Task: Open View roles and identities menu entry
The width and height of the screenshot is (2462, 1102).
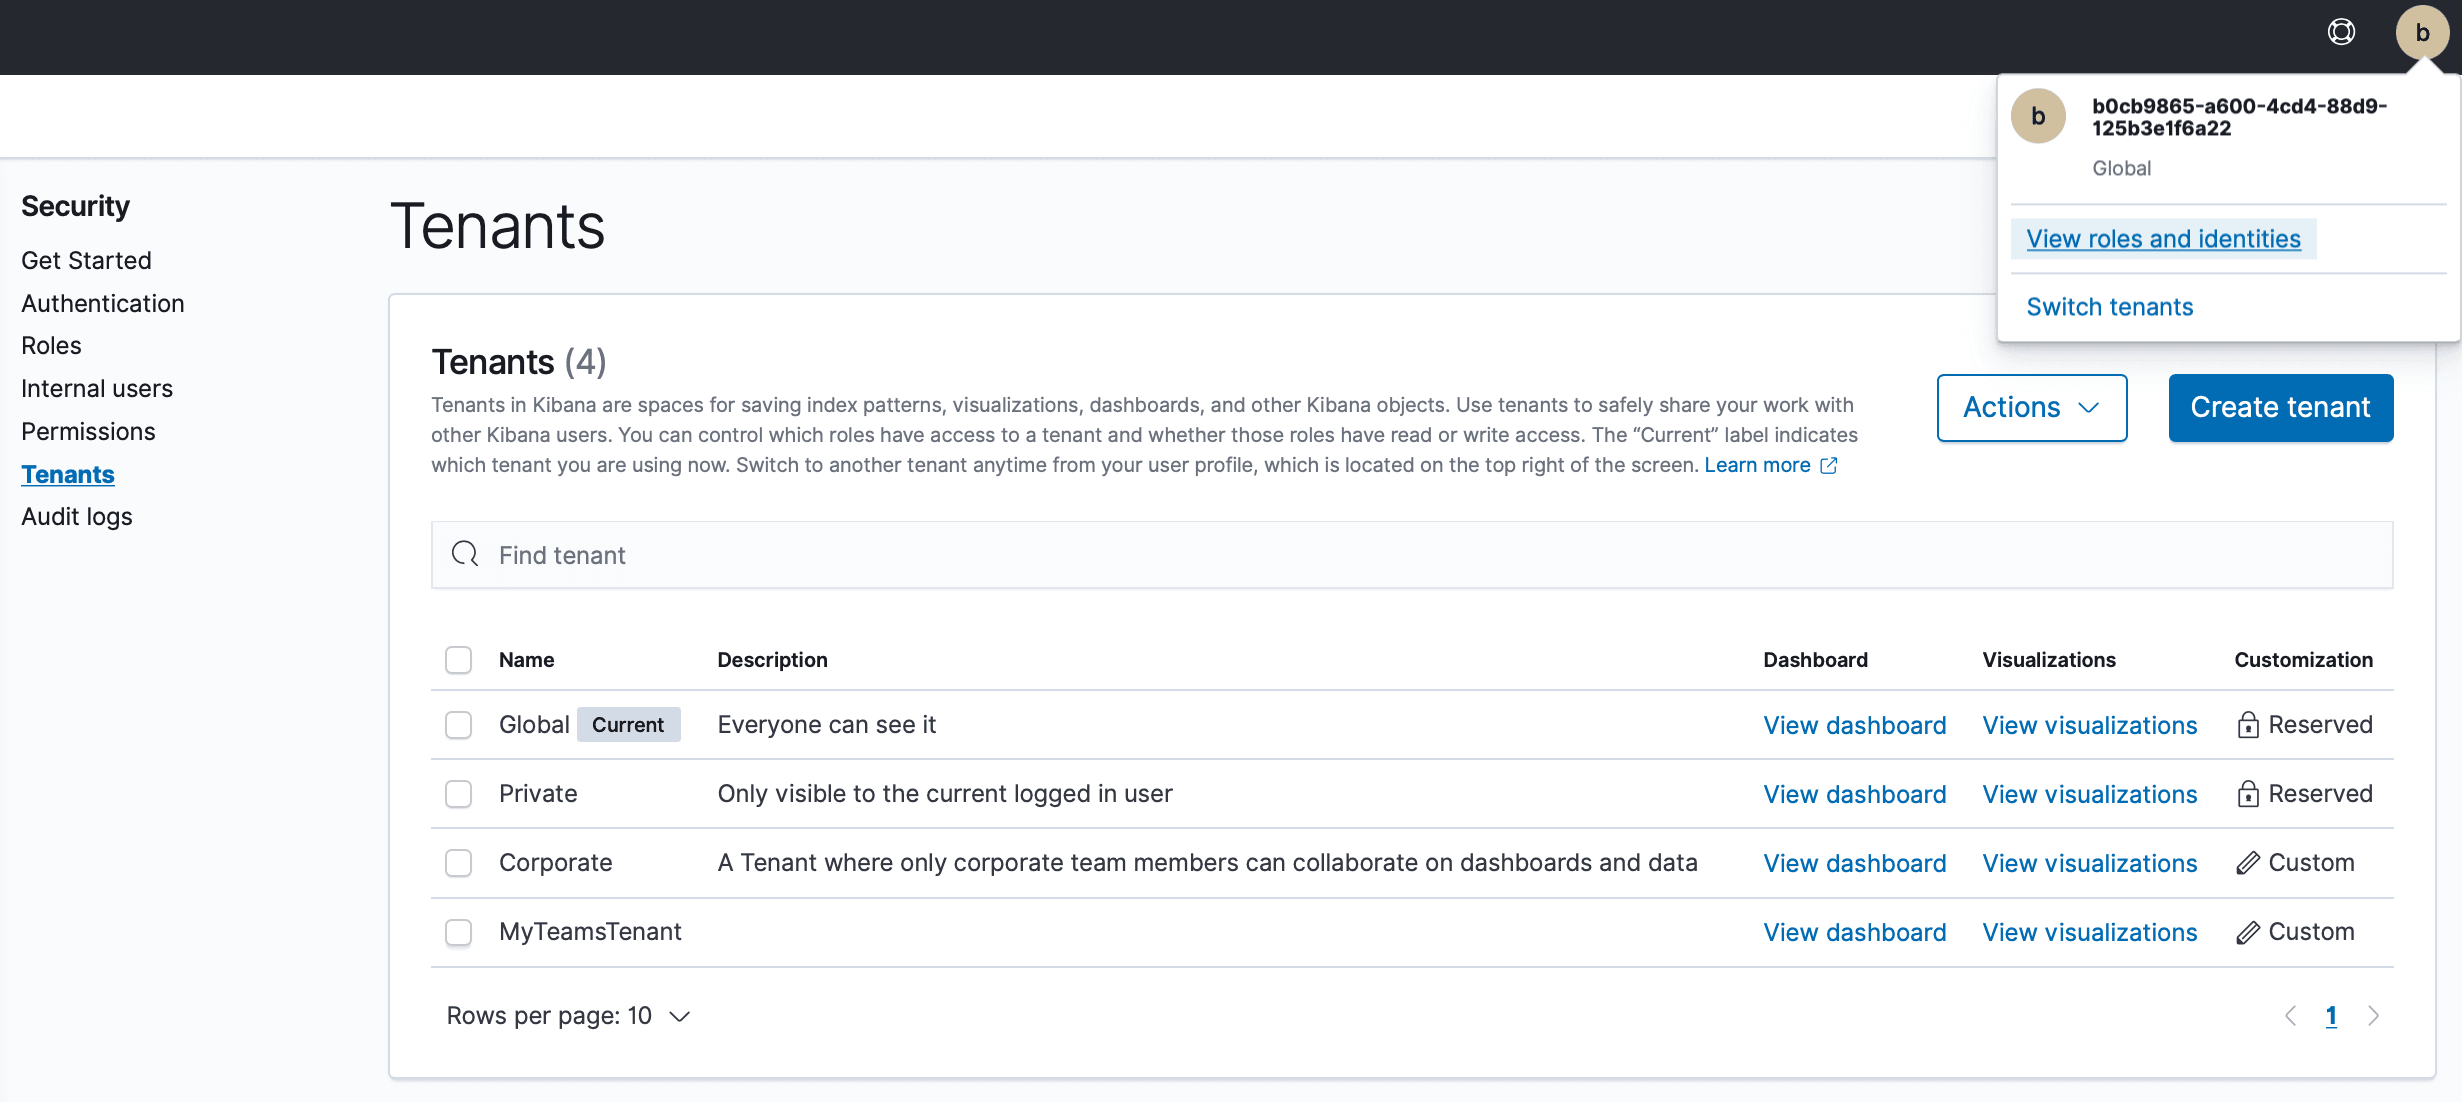Action: 2163,239
